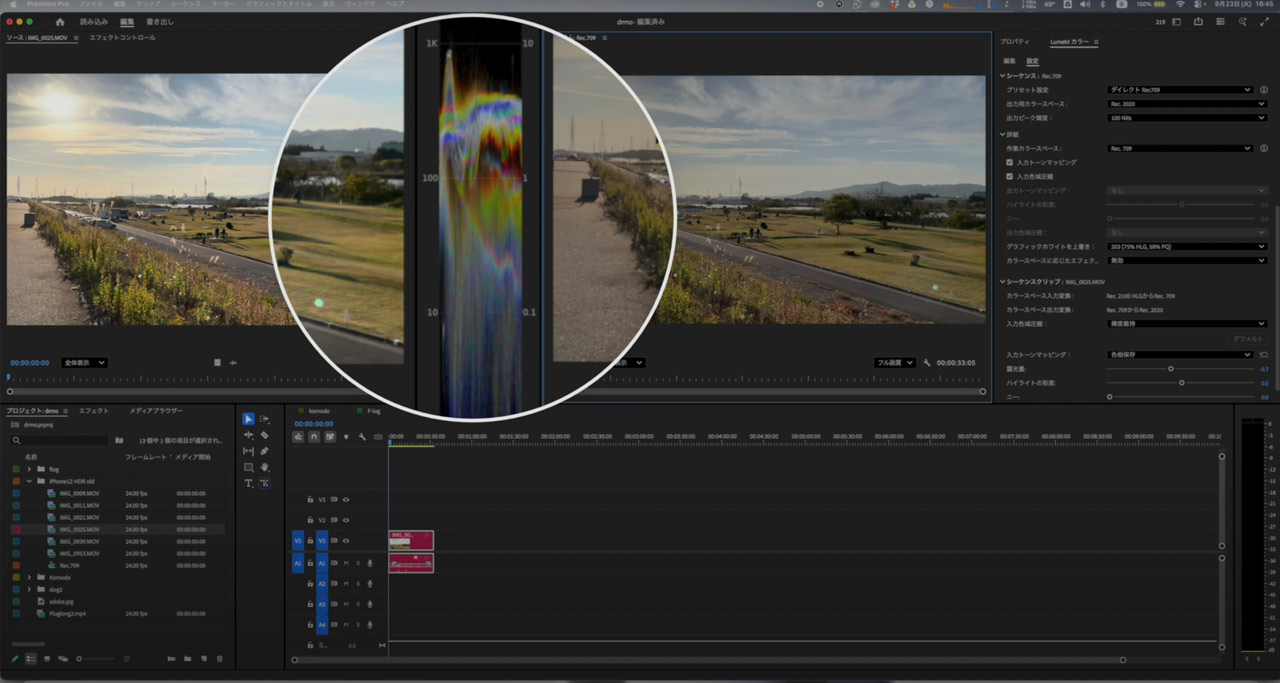Select the Hand tool
The width and height of the screenshot is (1280, 683).
pyautogui.click(x=264, y=467)
